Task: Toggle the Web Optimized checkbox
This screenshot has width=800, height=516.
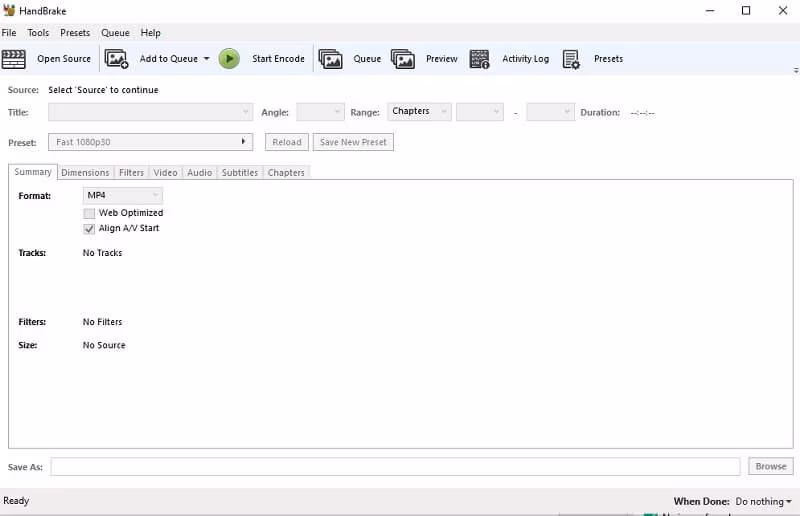Action: (89, 213)
